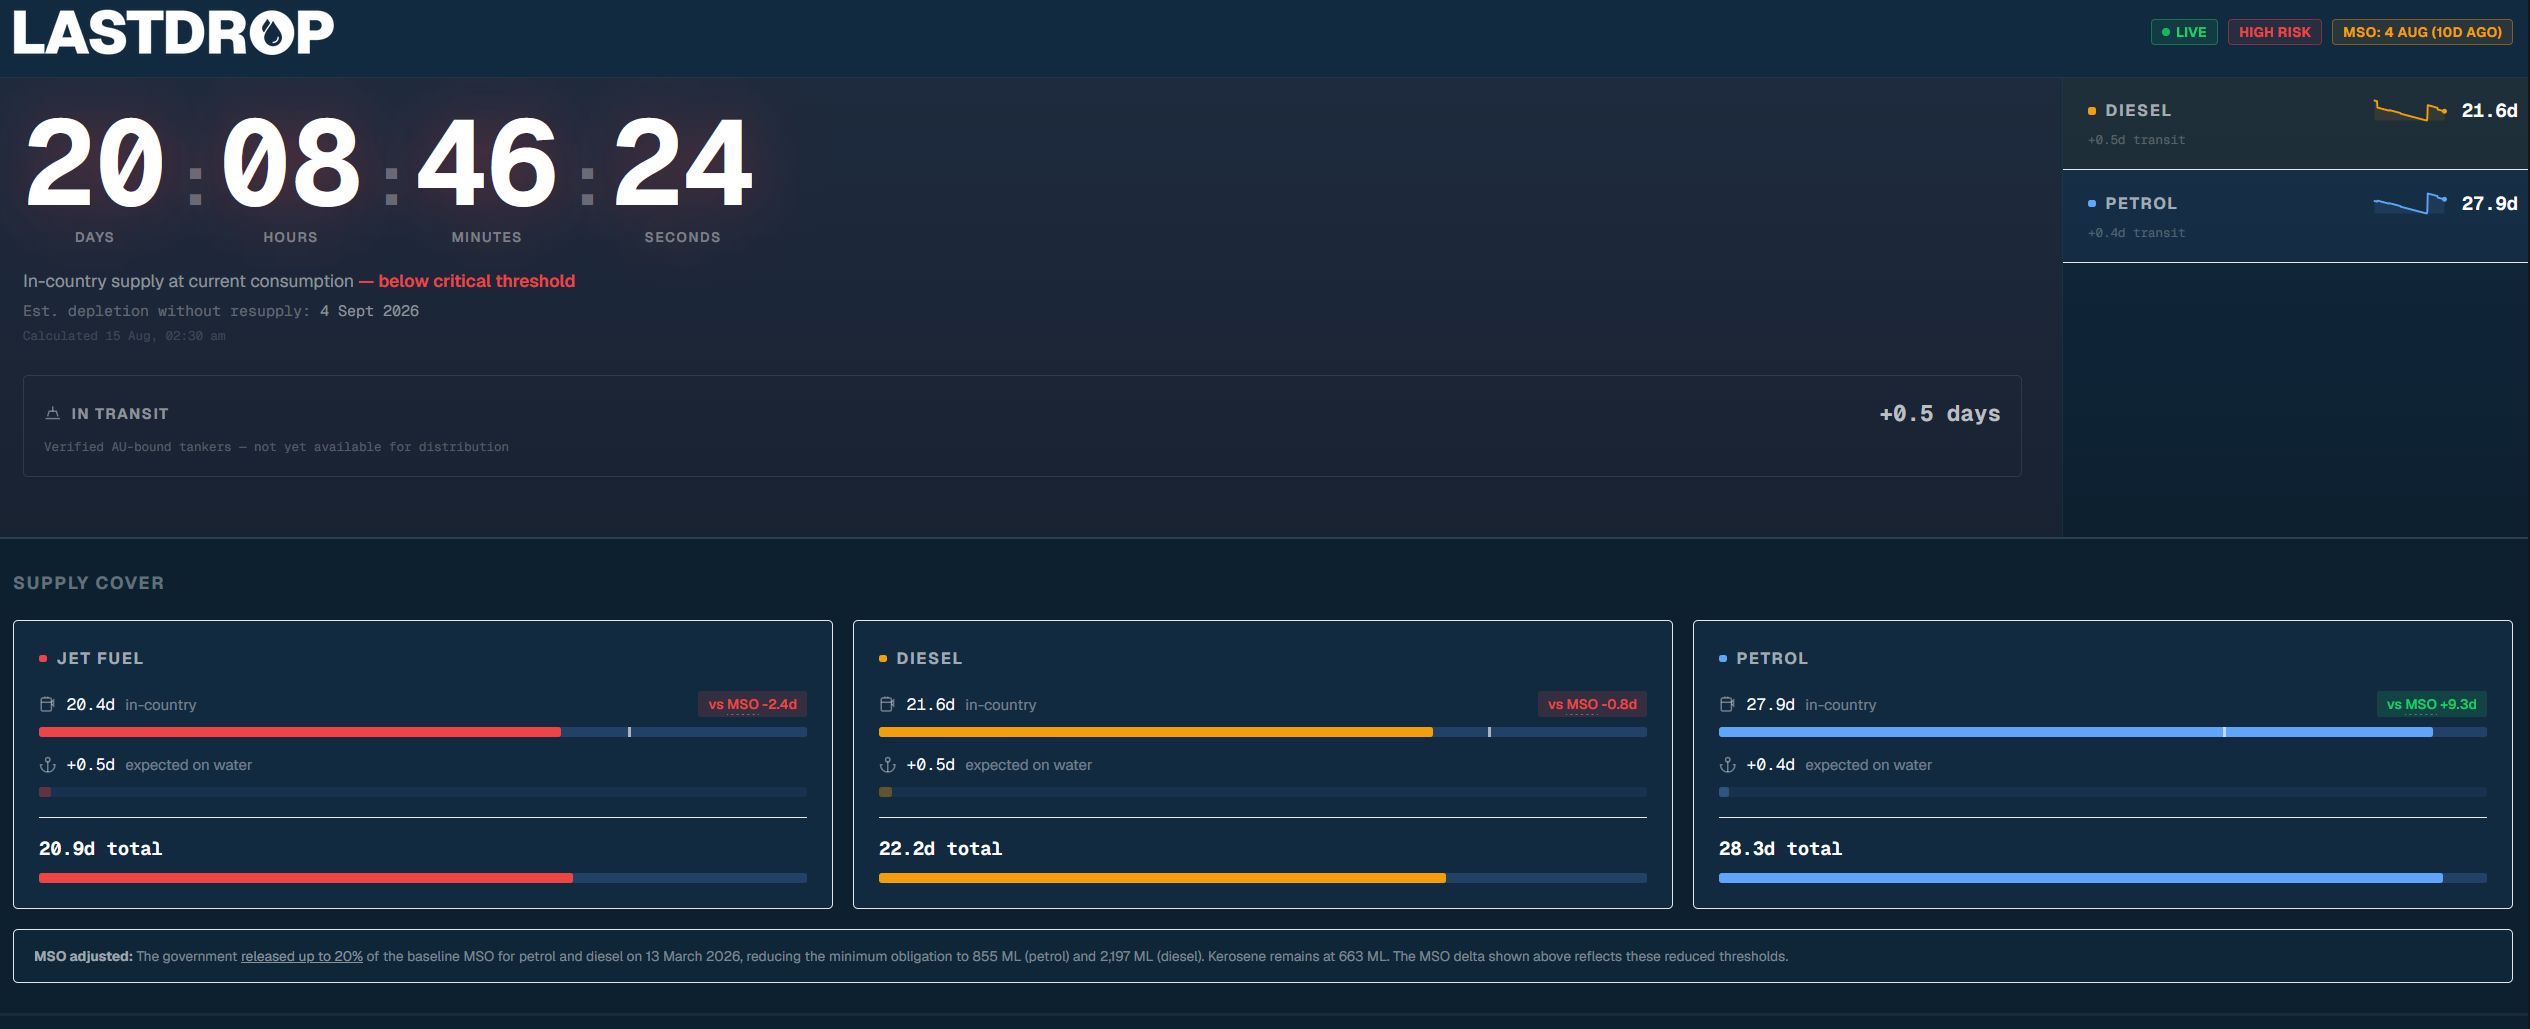Click the 27.9d value in the side panel
The image size is (2530, 1029).
(x=2489, y=204)
